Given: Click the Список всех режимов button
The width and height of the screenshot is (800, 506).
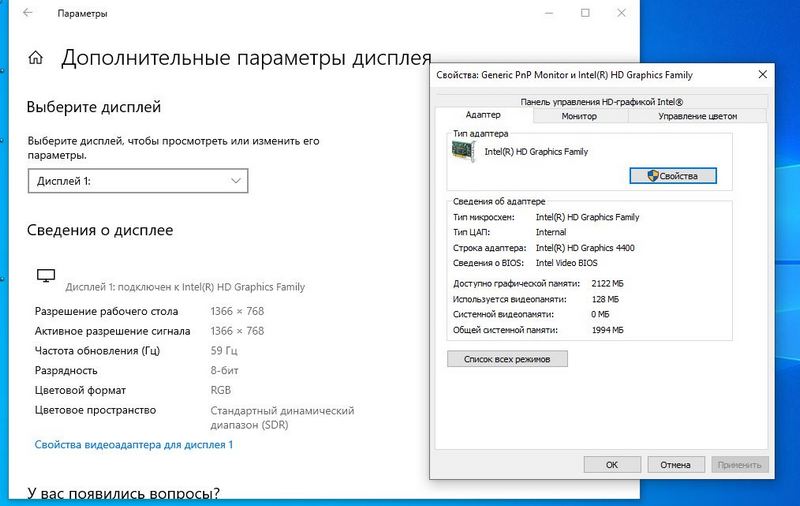Looking at the screenshot, I should (x=507, y=358).
